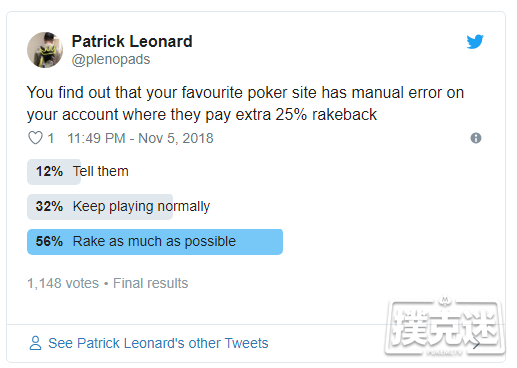Click Patrick Leonard's profile avatar
Image resolution: width=517 pixels, height=368 pixels.
tap(45, 50)
